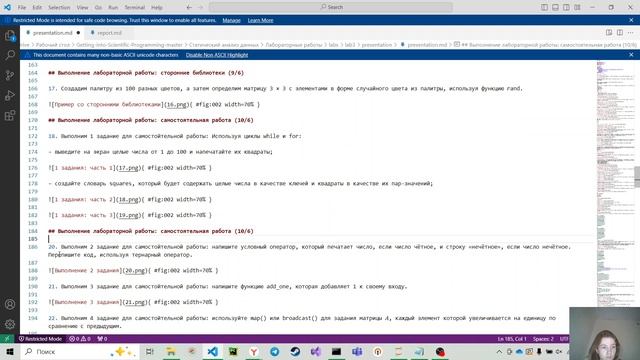Image resolution: width=640 pixels, height=360 pixels.
Task: Open markdown preview to the side
Action: (609, 33)
